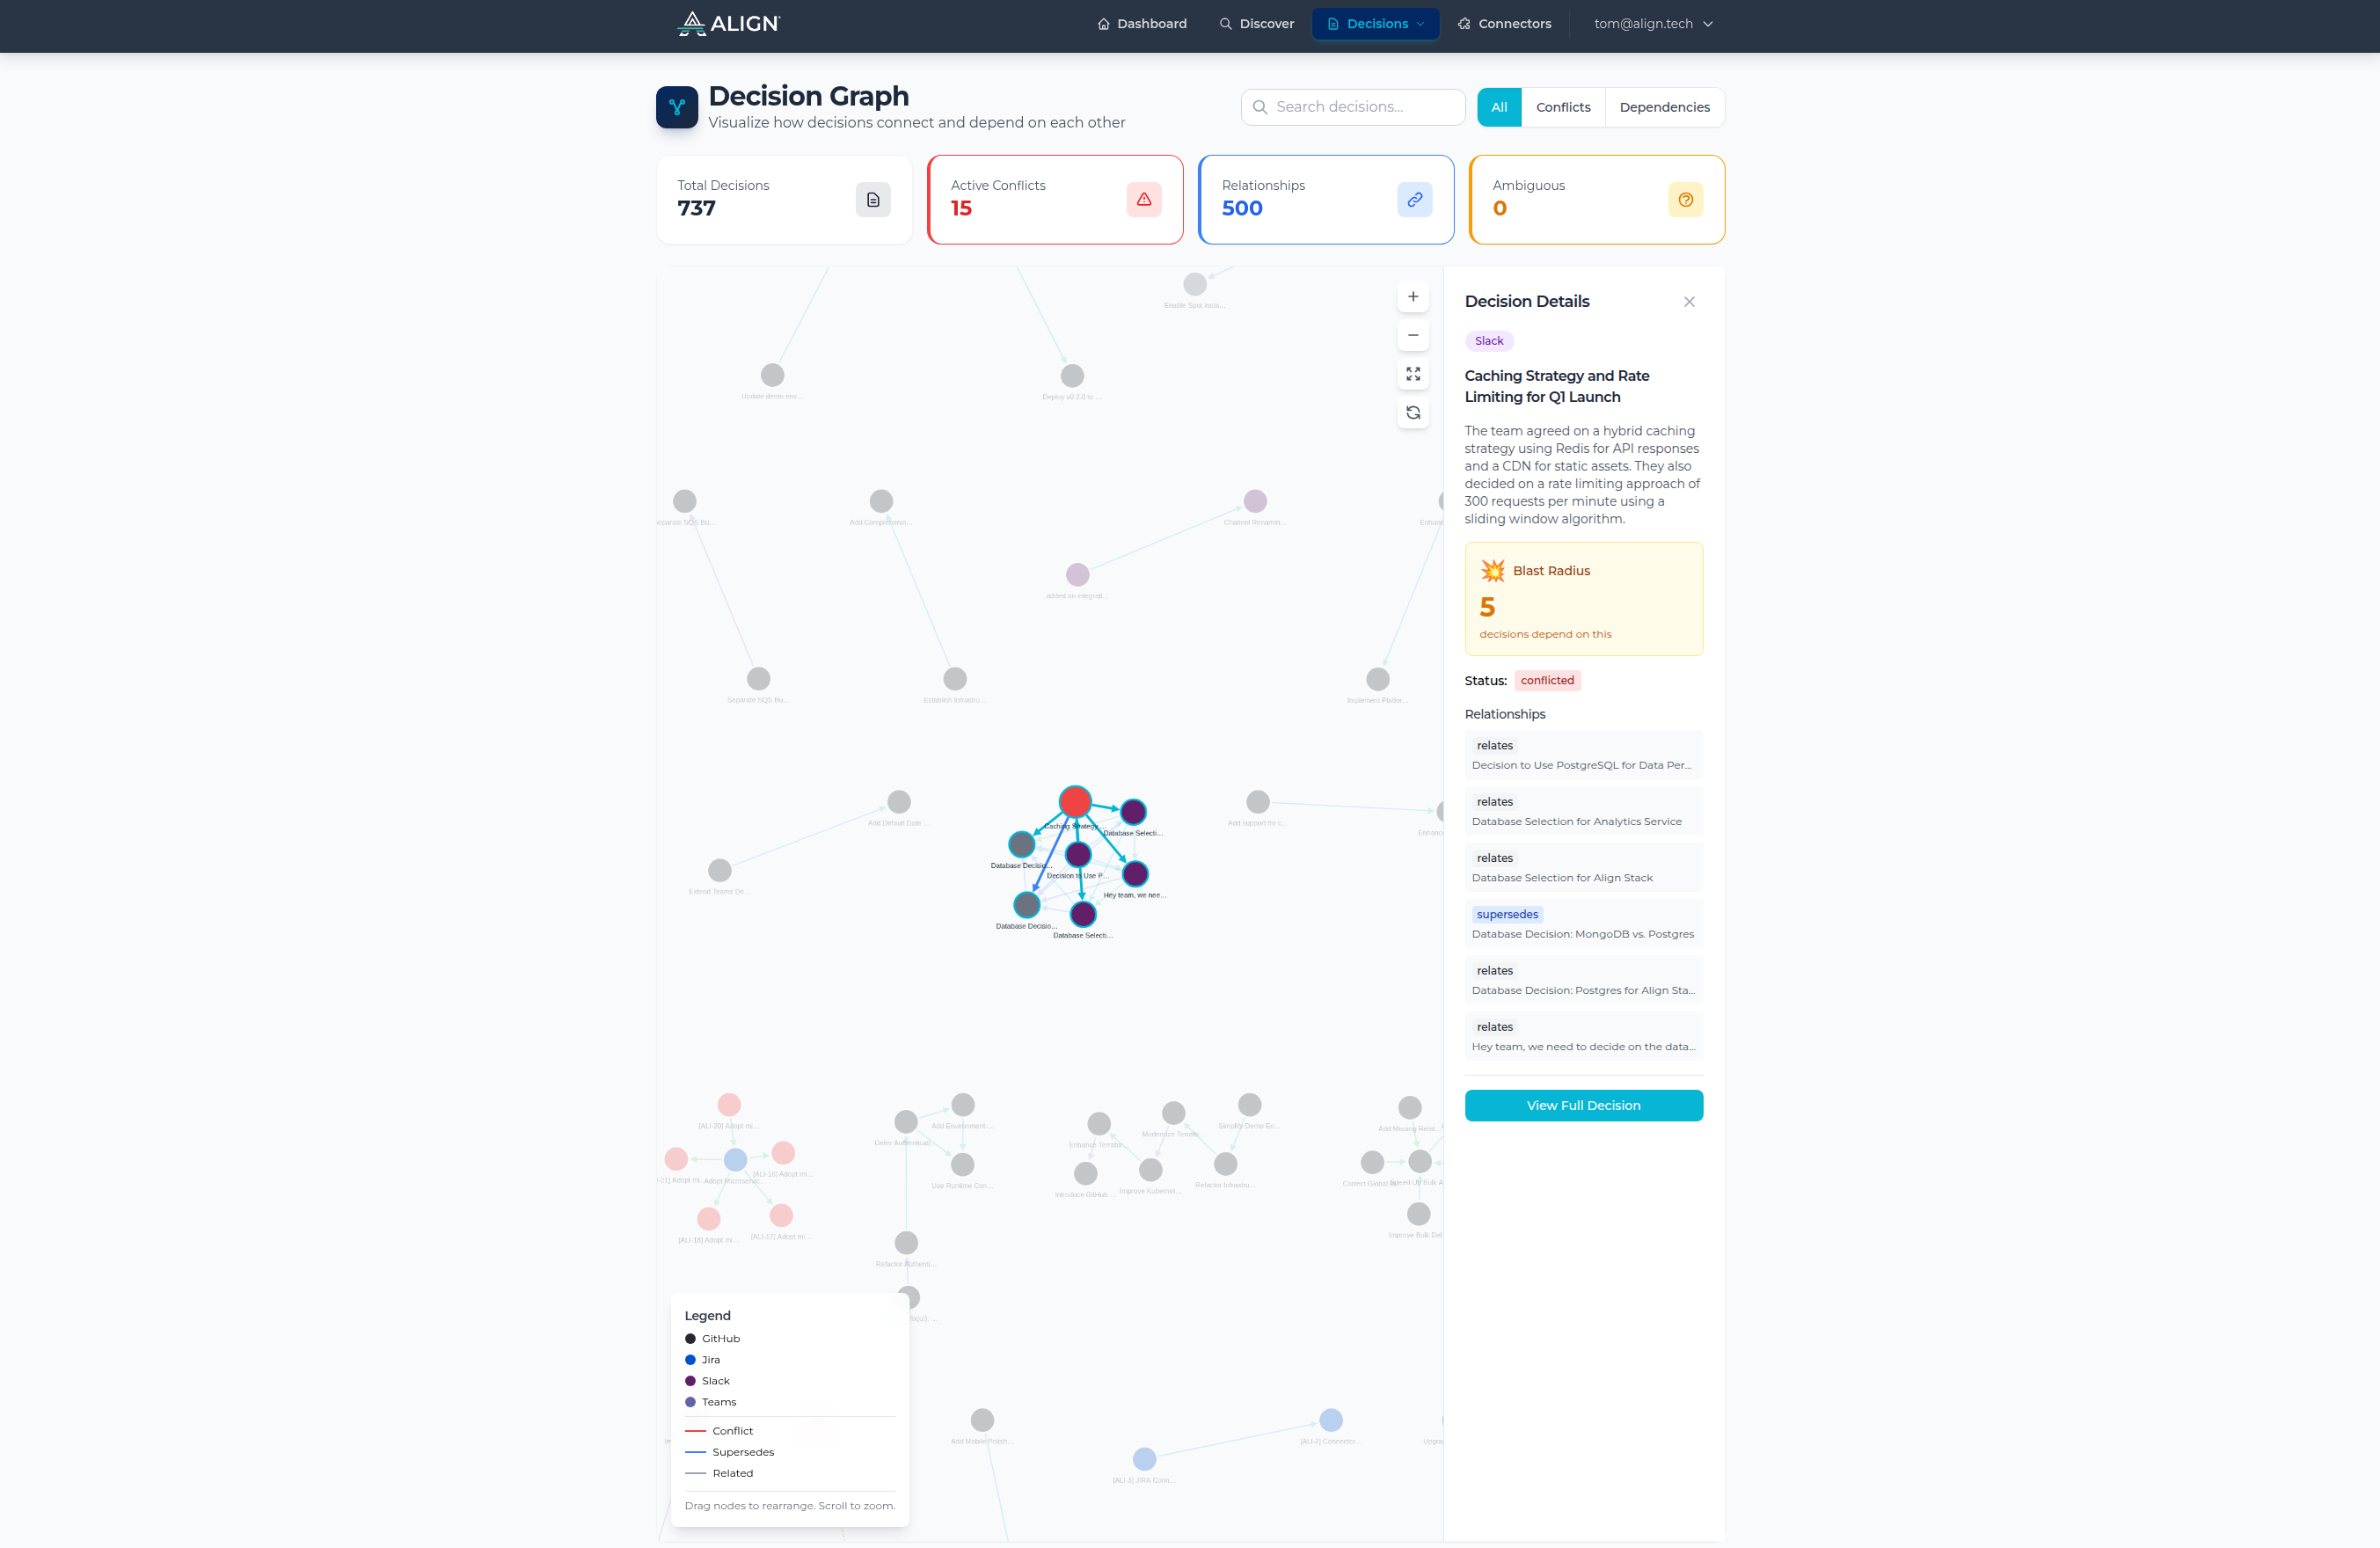The image size is (2380, 1548).
Task: Fit the graph to view
Action: 1413,374
